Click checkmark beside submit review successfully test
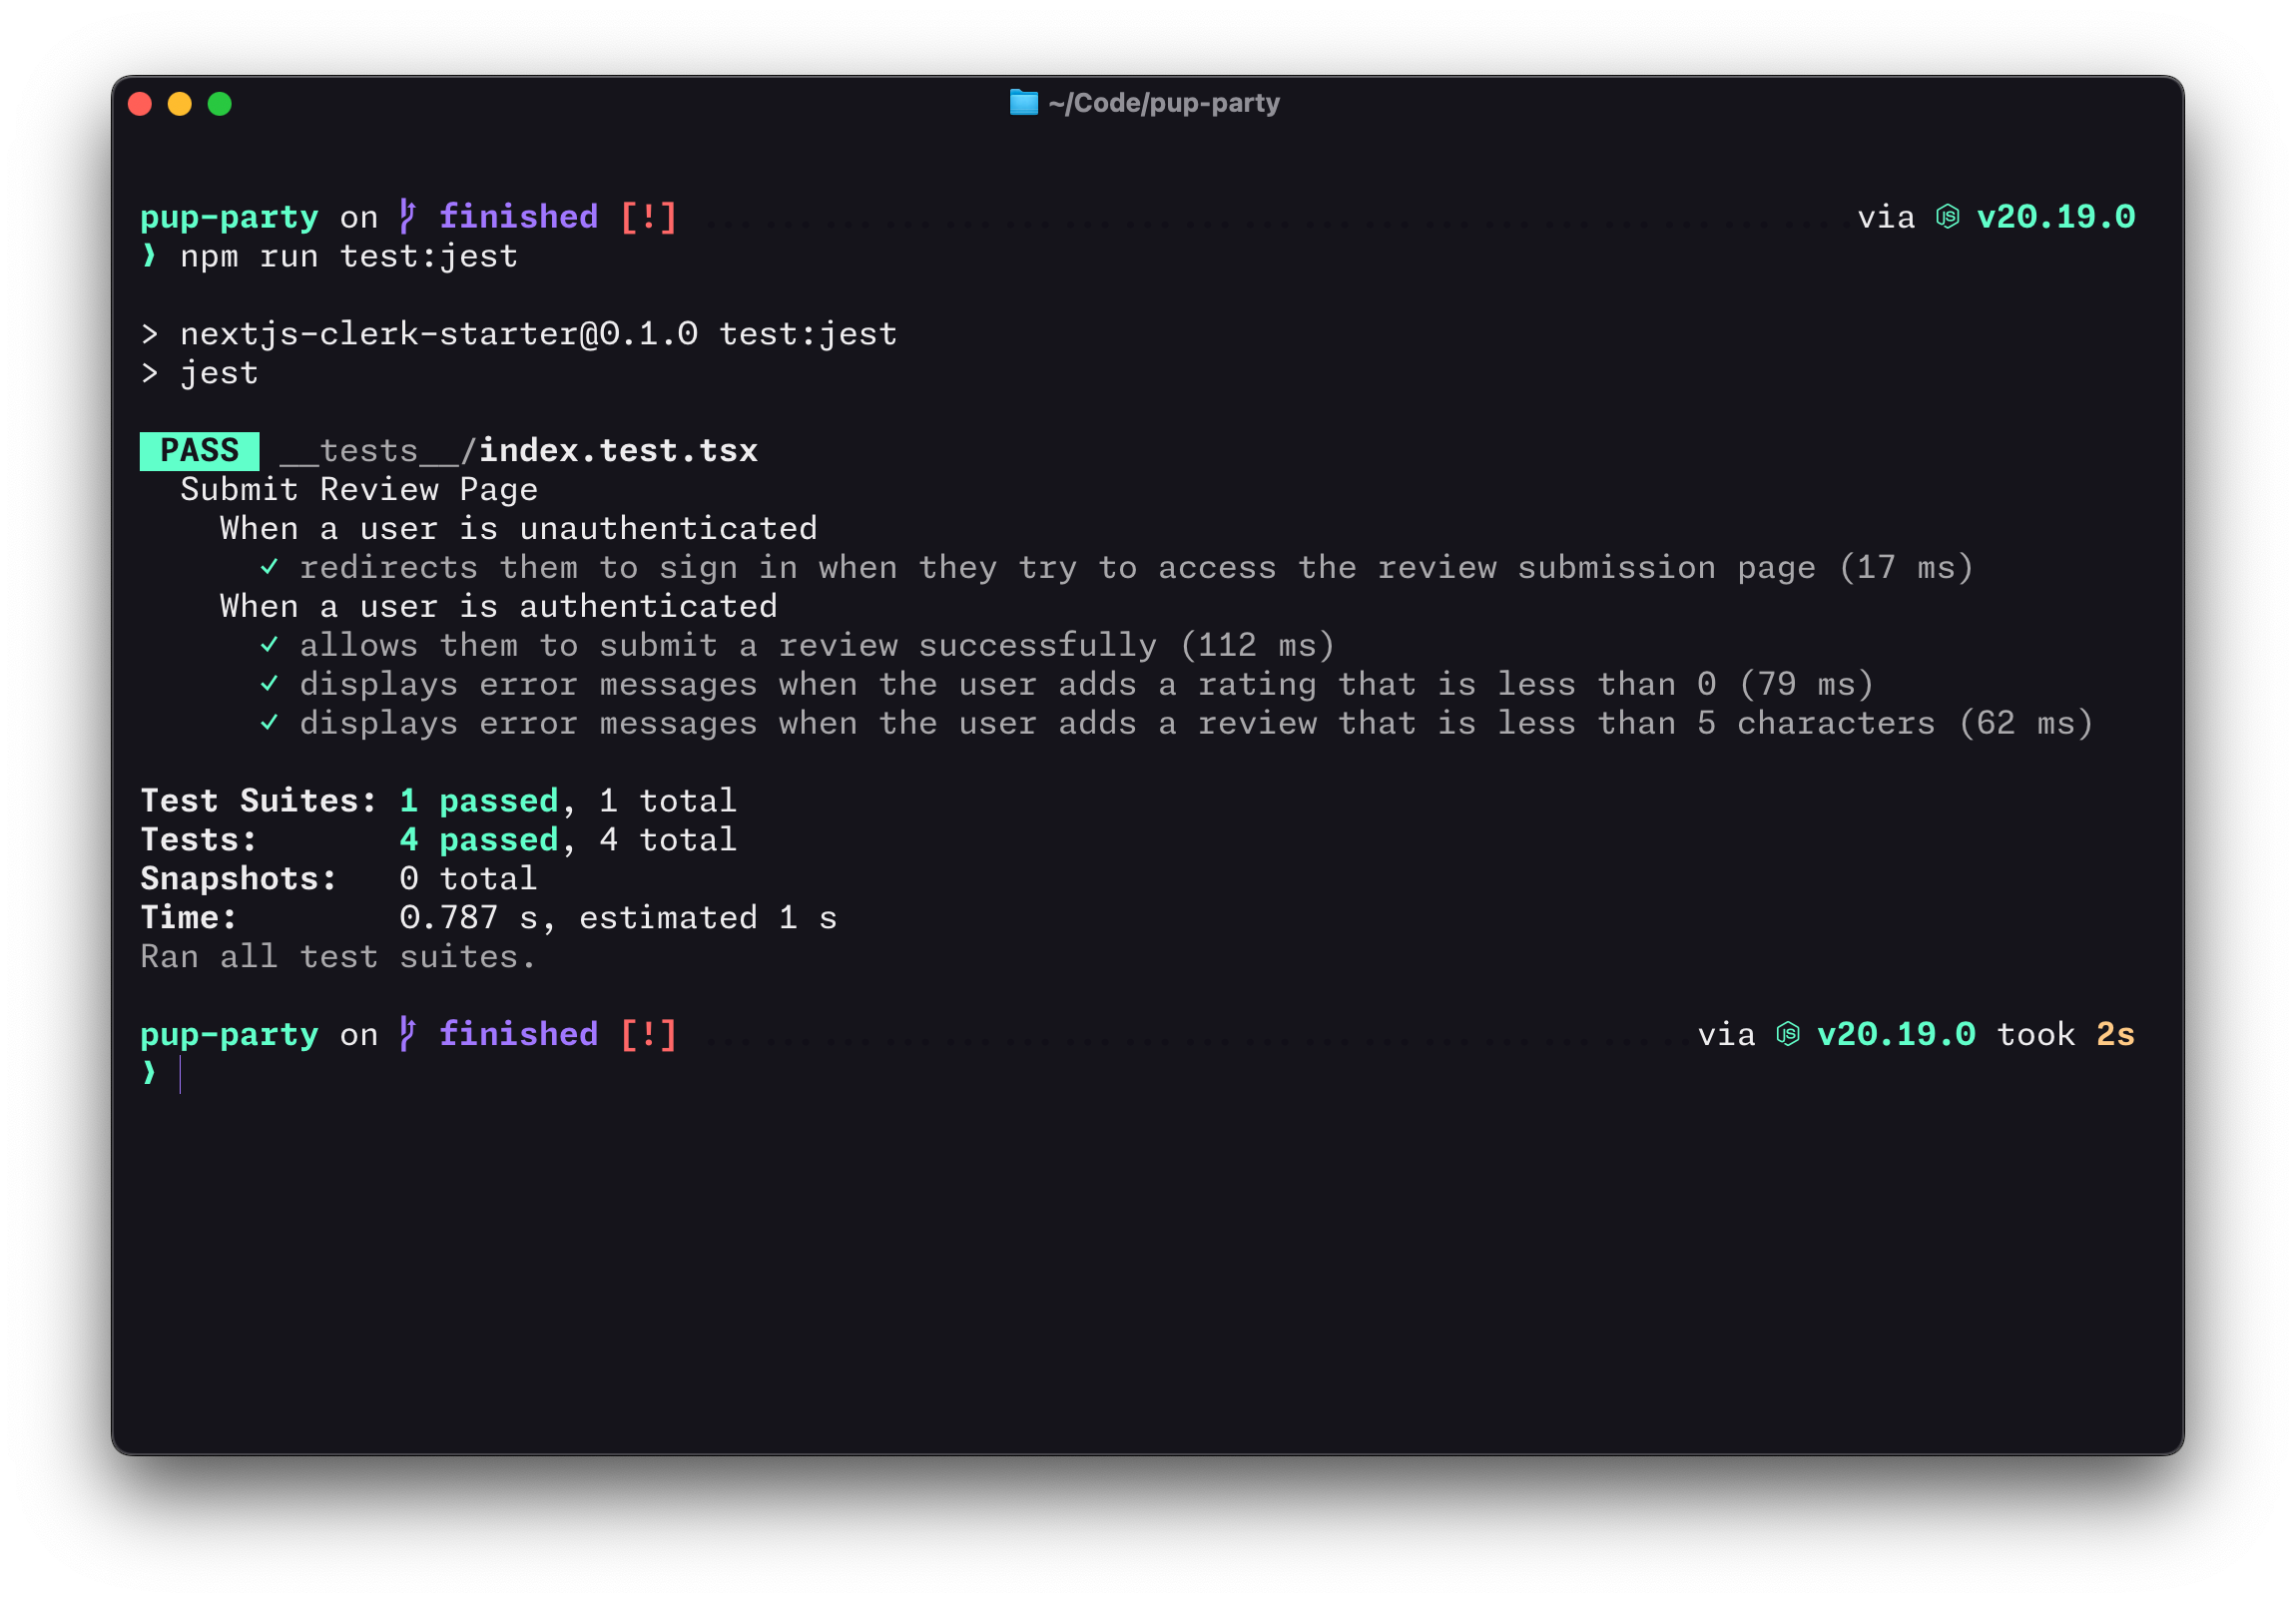 (269, 645)
